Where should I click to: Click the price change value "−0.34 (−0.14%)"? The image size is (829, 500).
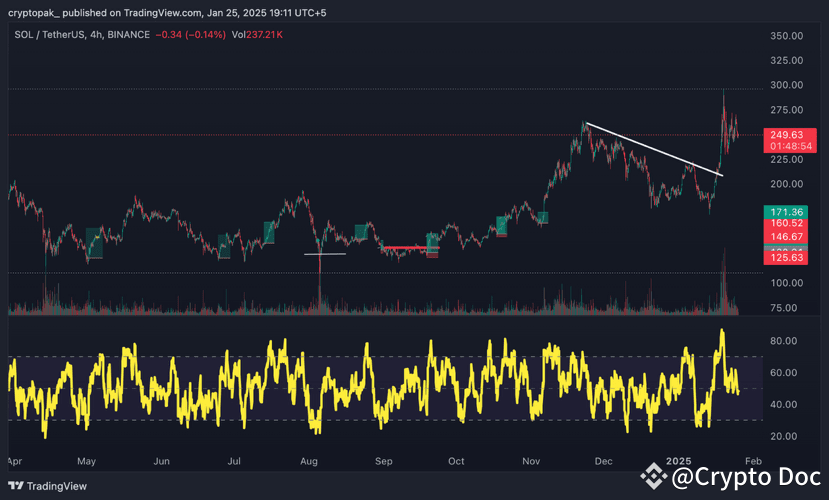click(x=190, y=35)
